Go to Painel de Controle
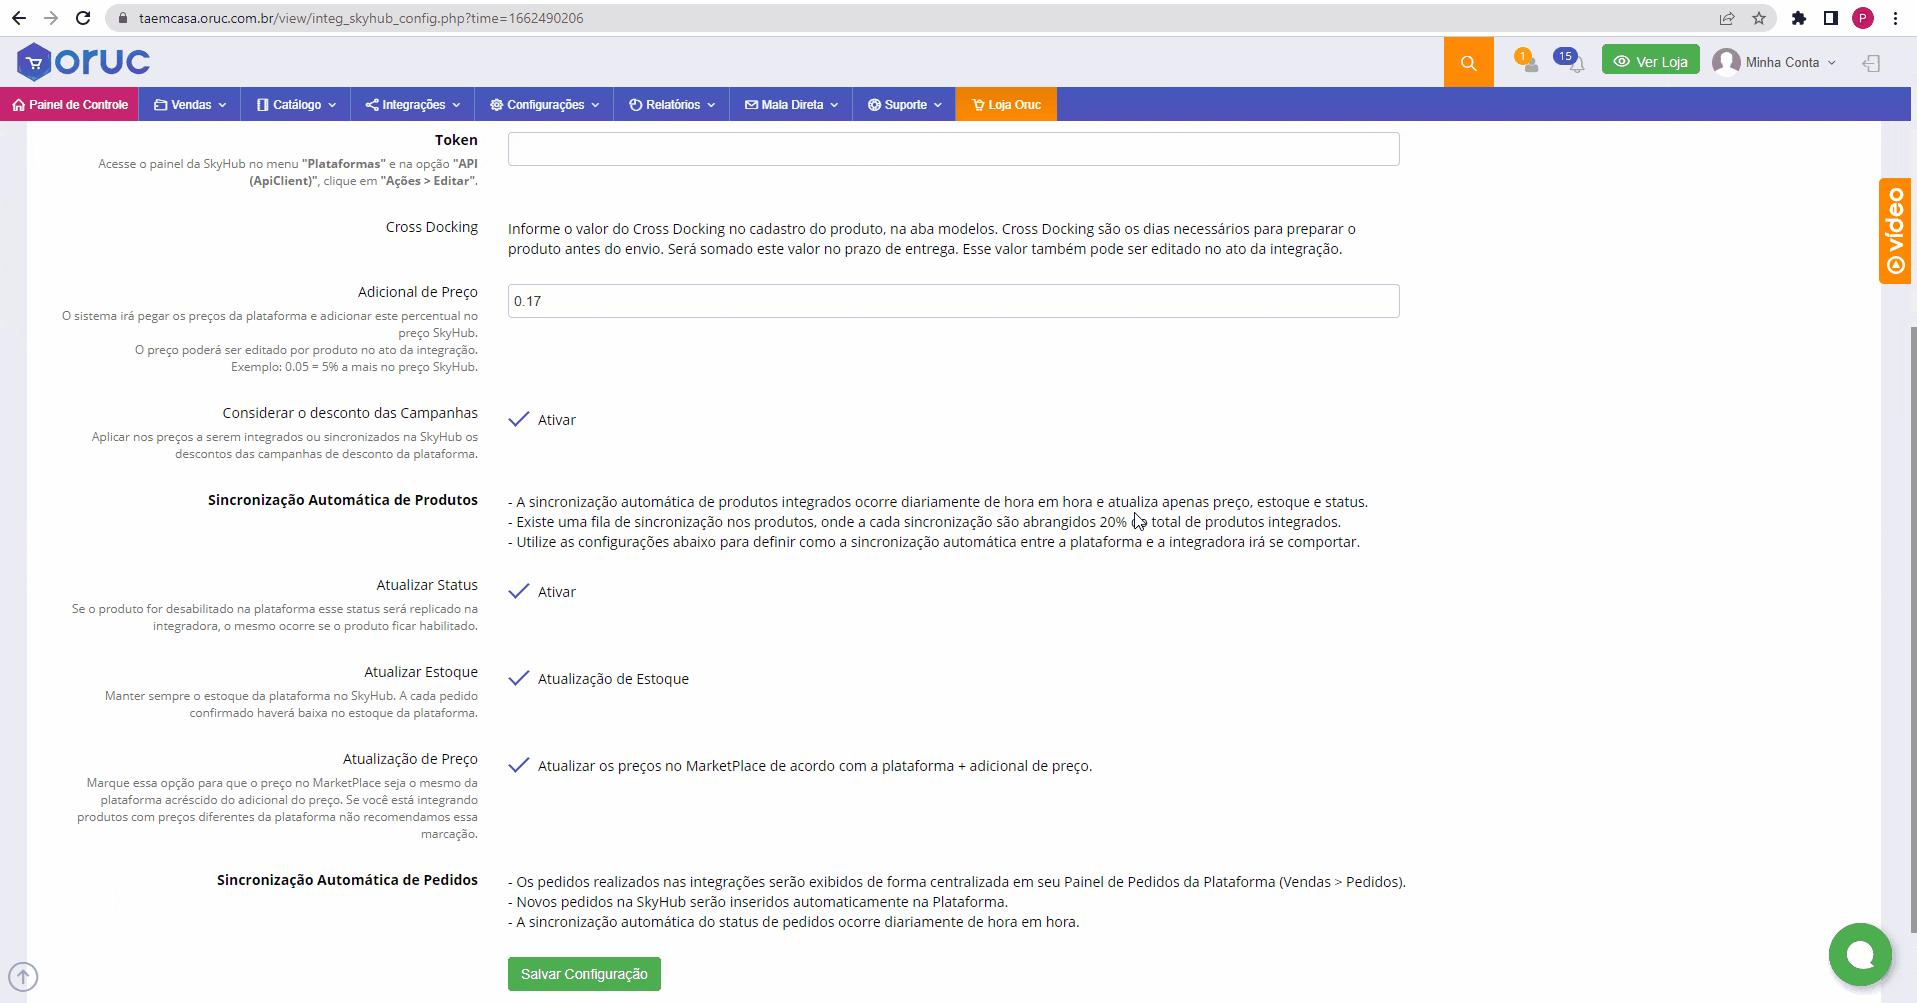Image resolution: width=1917 pixels, height=1003 pixels. tap(69, 104)
